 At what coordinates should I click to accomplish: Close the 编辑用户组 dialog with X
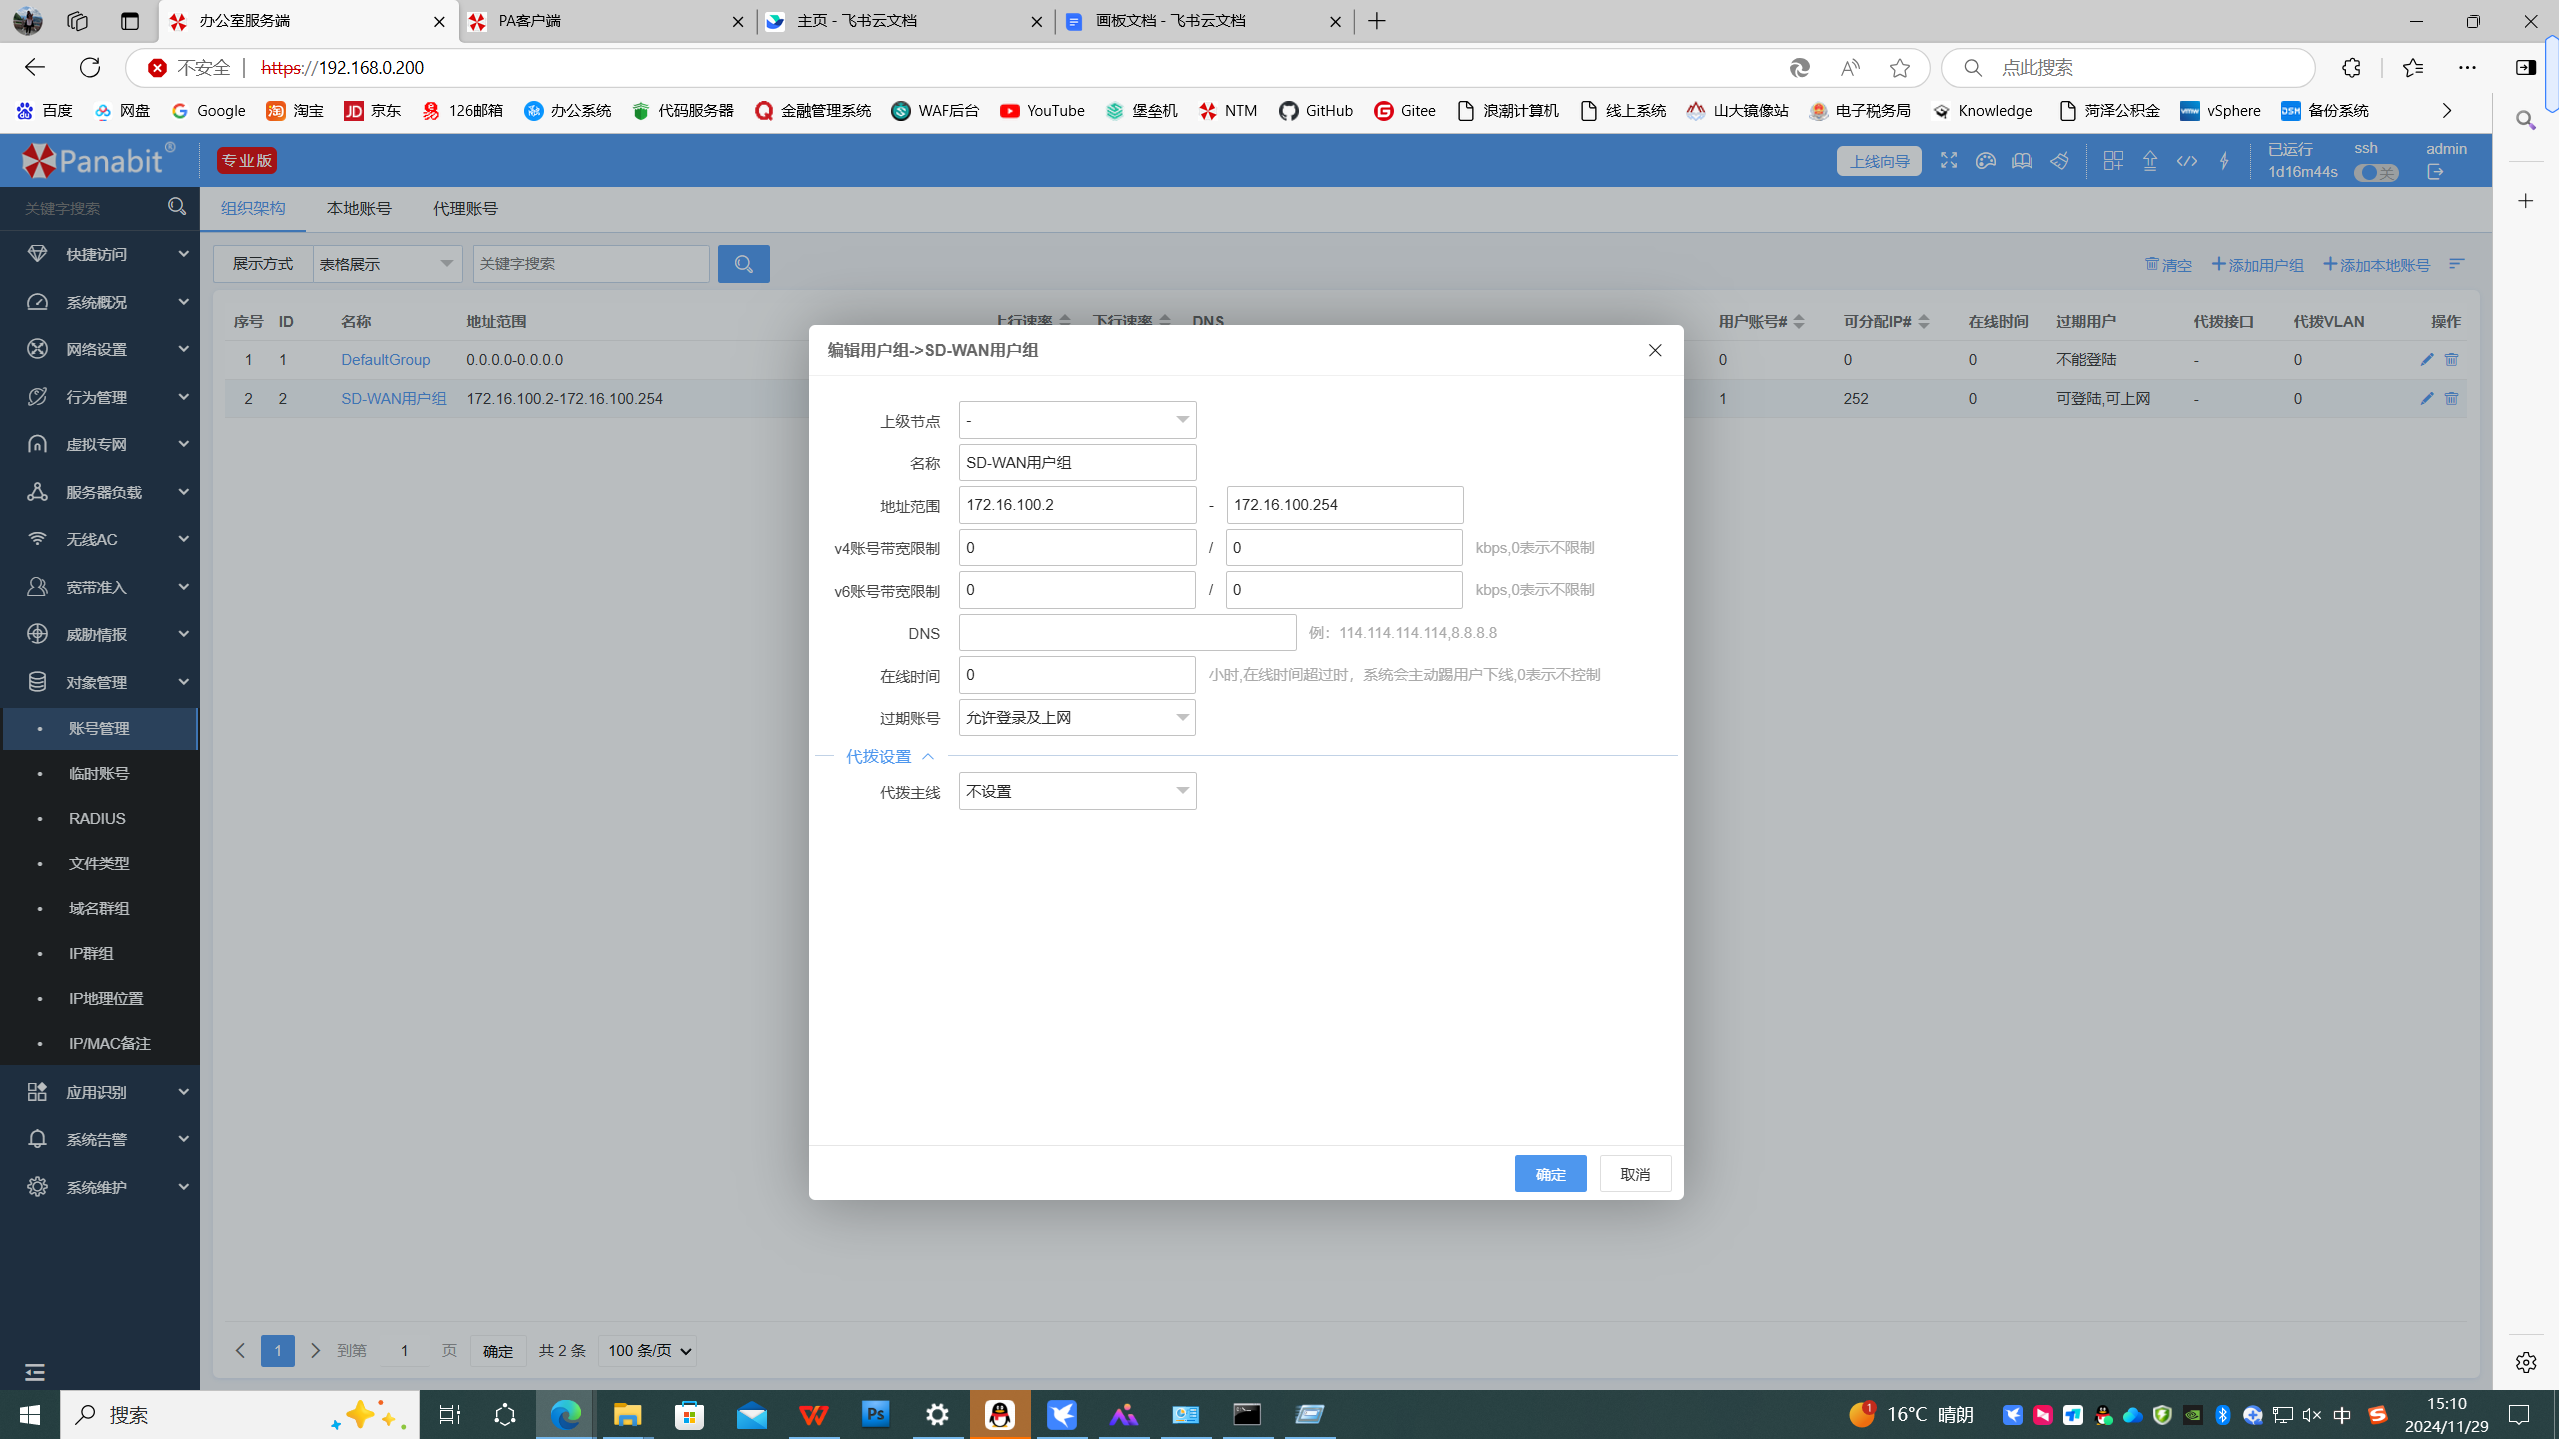click(x=1654, y=350)
